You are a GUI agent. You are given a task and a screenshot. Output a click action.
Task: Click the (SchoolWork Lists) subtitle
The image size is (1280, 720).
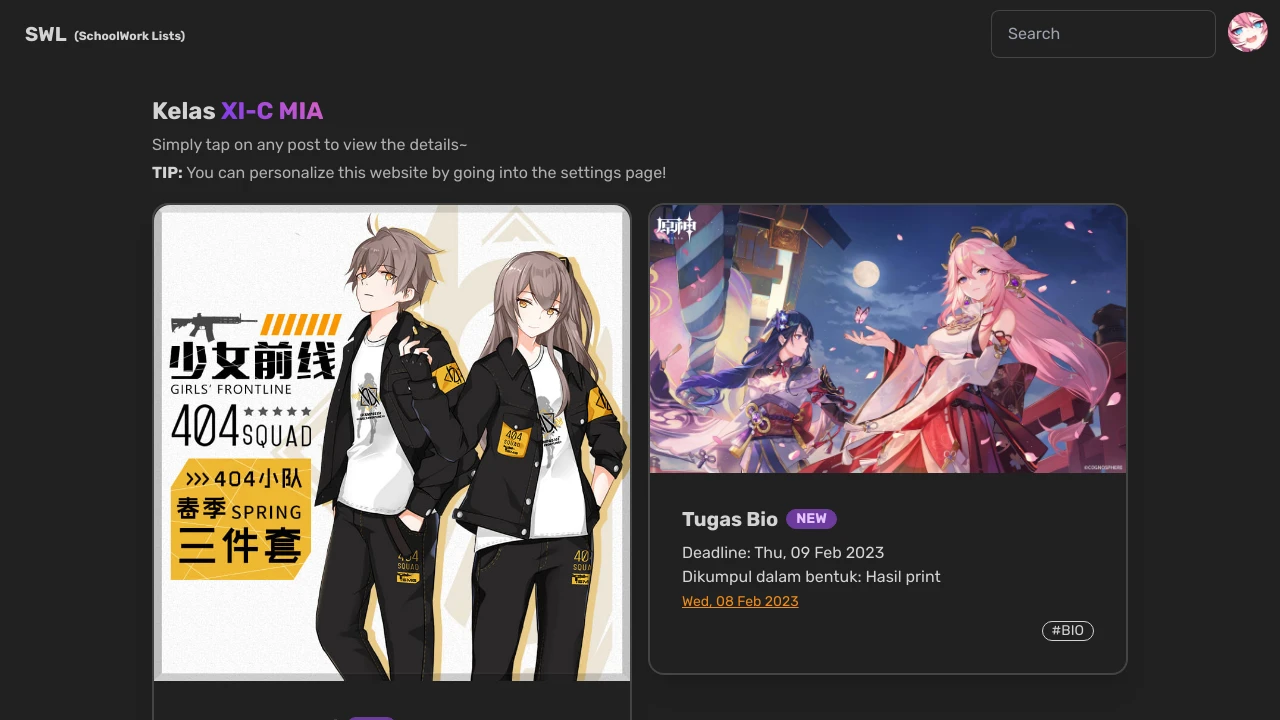(x=130, y=36)
